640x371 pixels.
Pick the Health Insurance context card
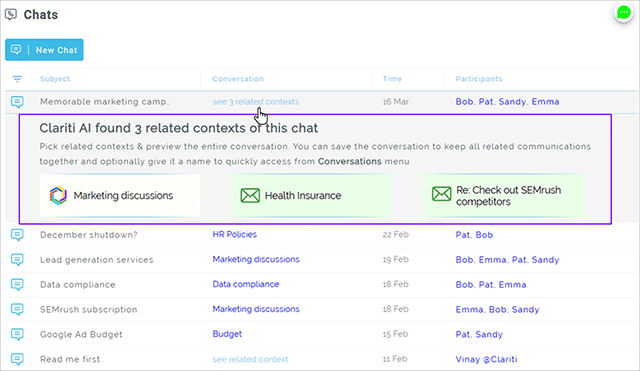point(311,195)
